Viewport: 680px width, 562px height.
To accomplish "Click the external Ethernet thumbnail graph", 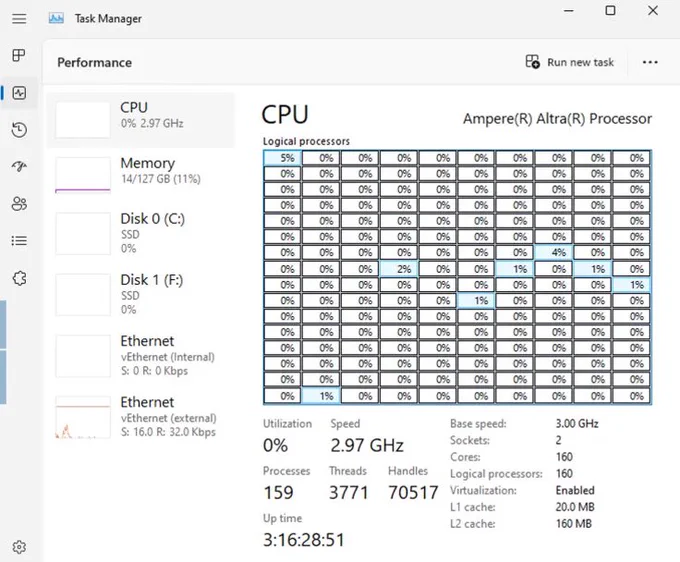I will pyautogui.click(x=83, y=417).
